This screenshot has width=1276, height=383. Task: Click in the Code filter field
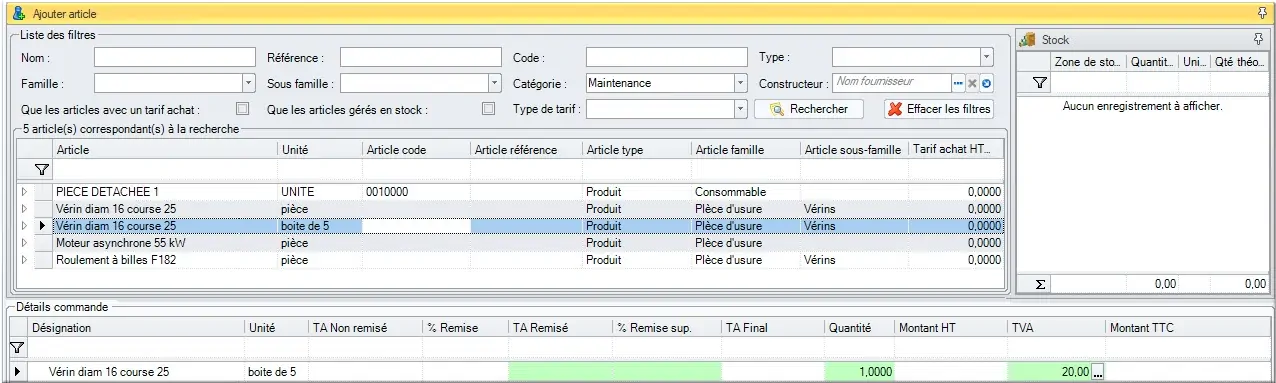click(666, 57)
